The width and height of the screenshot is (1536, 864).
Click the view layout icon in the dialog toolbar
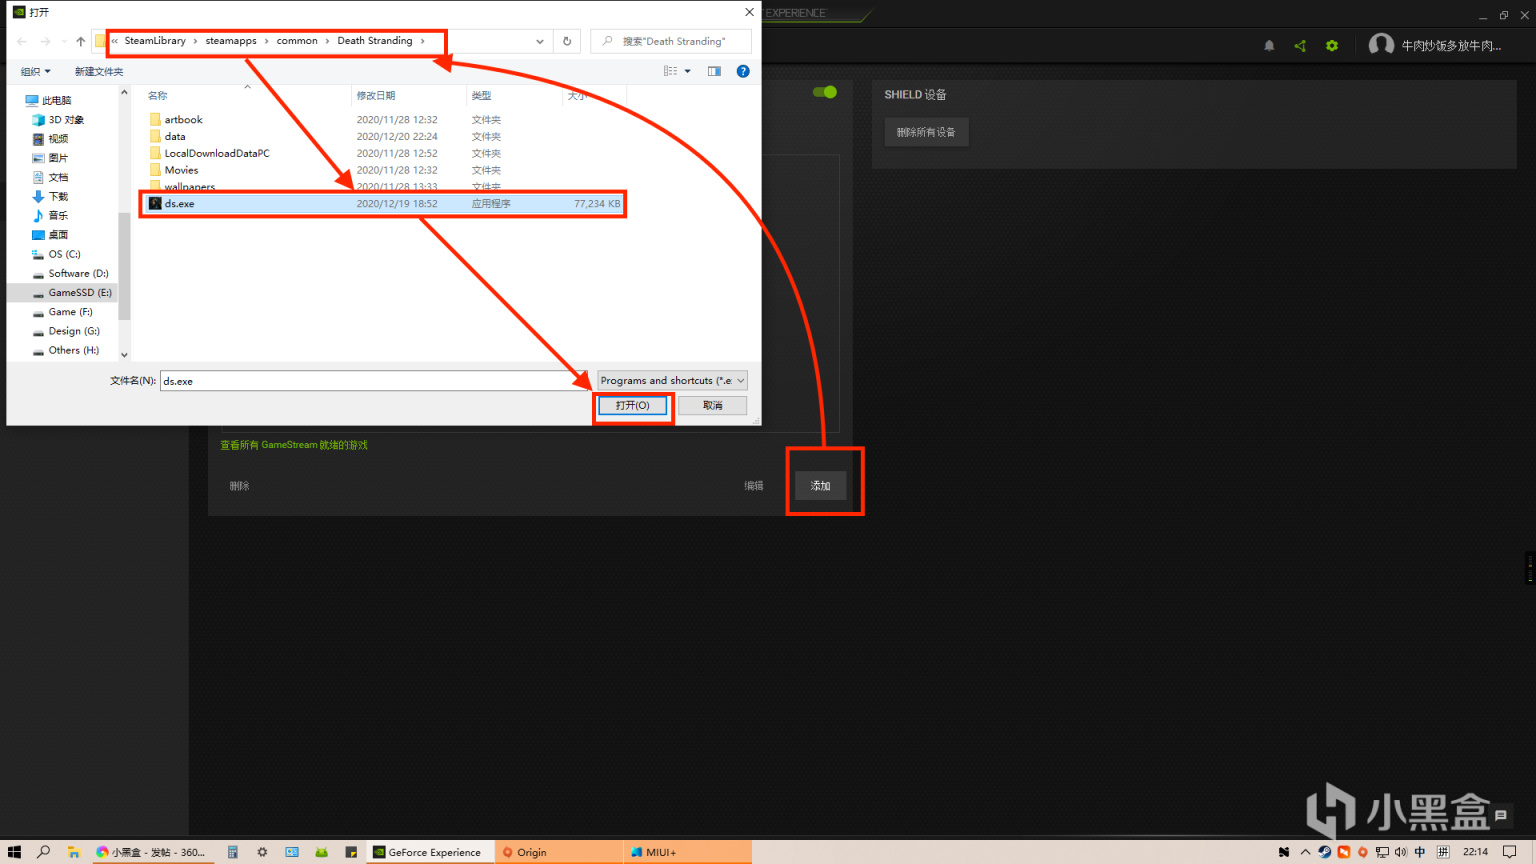(x=670, y=71)
